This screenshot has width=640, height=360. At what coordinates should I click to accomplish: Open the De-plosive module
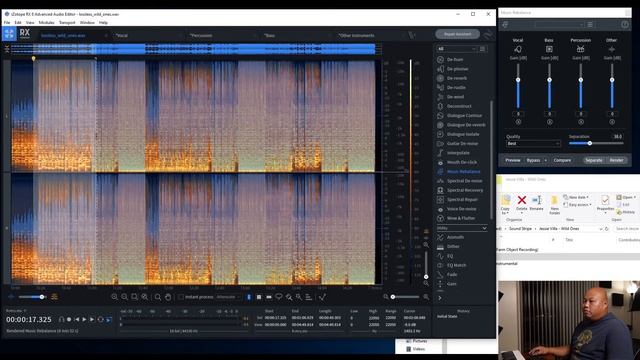click(x=457, y=69)
